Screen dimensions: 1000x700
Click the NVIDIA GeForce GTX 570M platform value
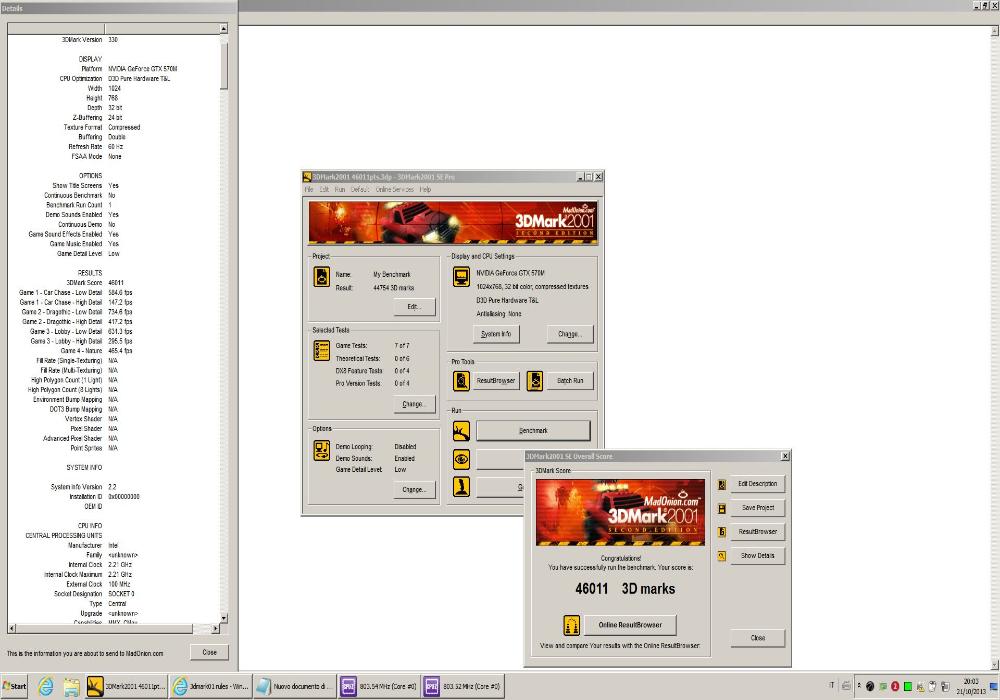coord(143,69)
